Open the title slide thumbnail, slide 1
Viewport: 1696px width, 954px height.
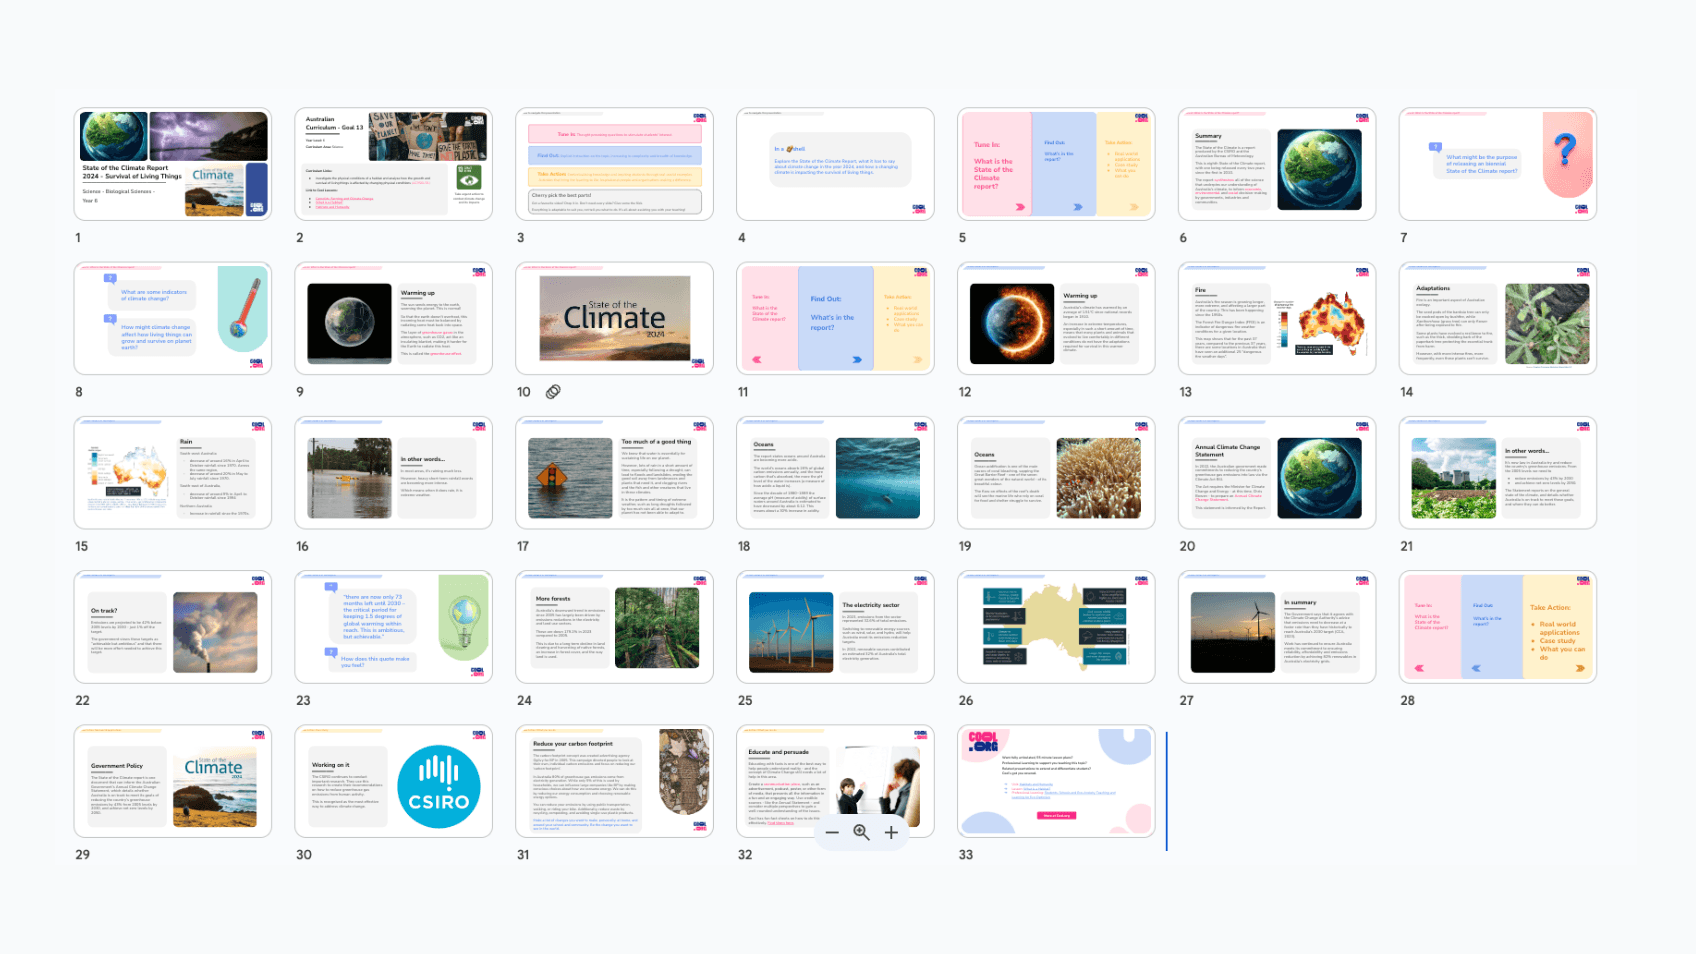pos(173,164)
